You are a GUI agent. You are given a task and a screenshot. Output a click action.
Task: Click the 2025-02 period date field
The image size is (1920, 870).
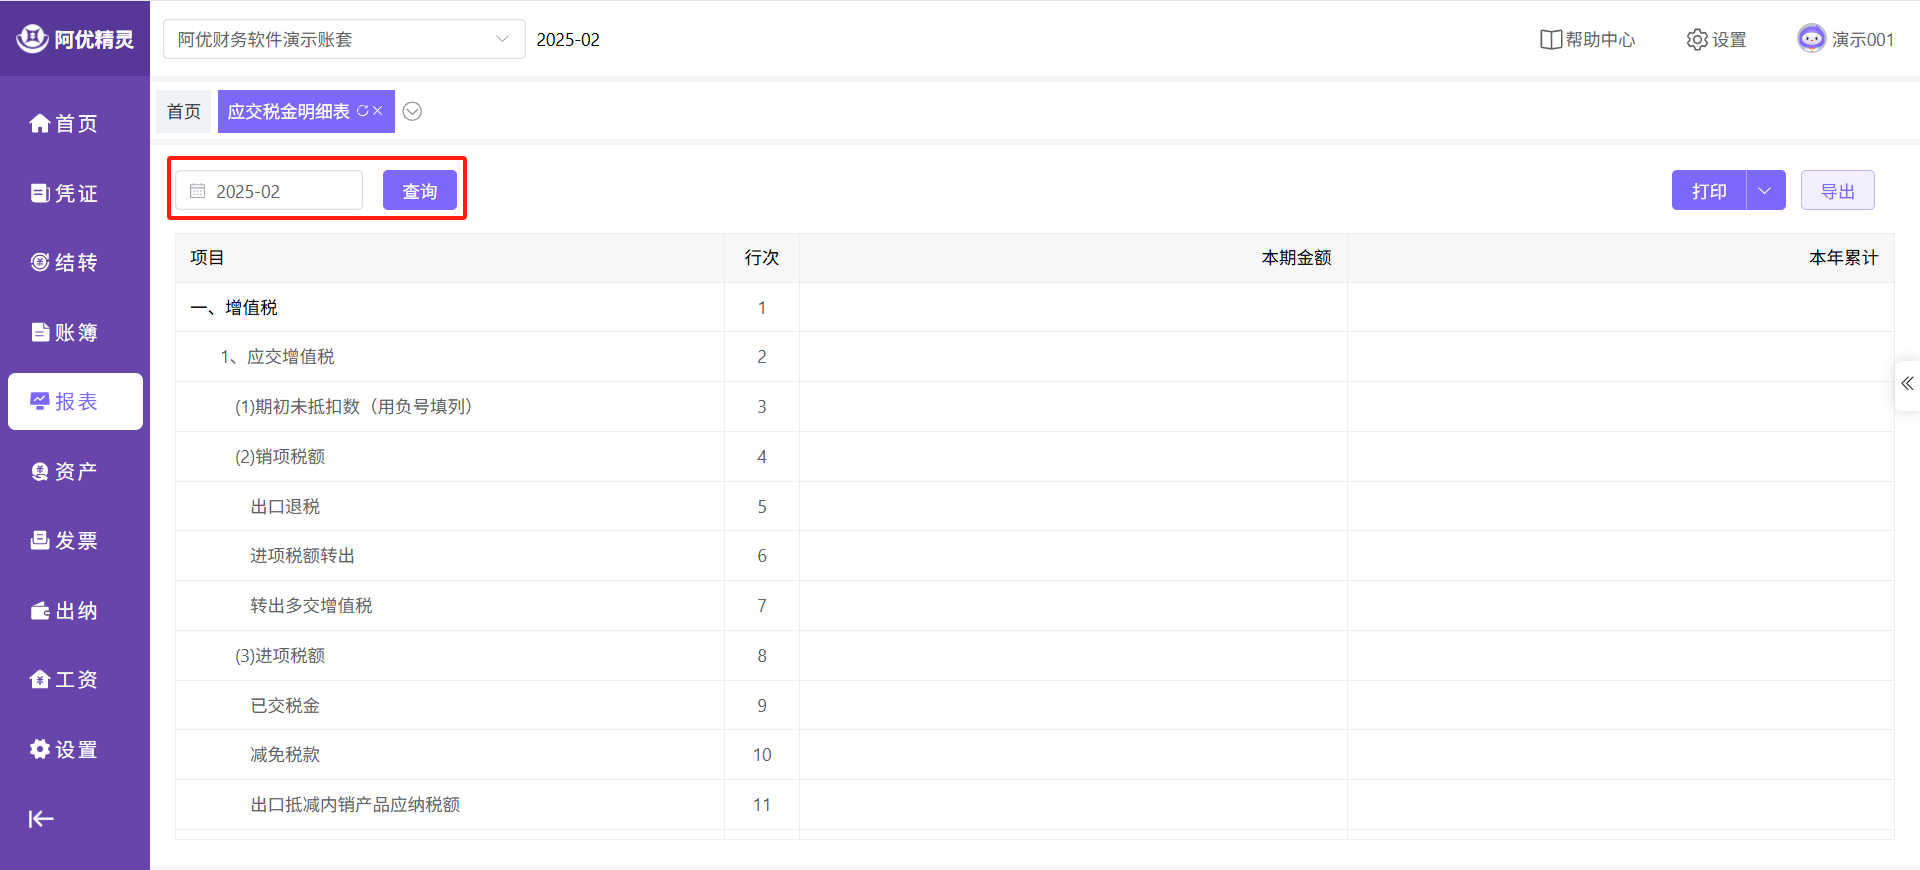point(269,190)
